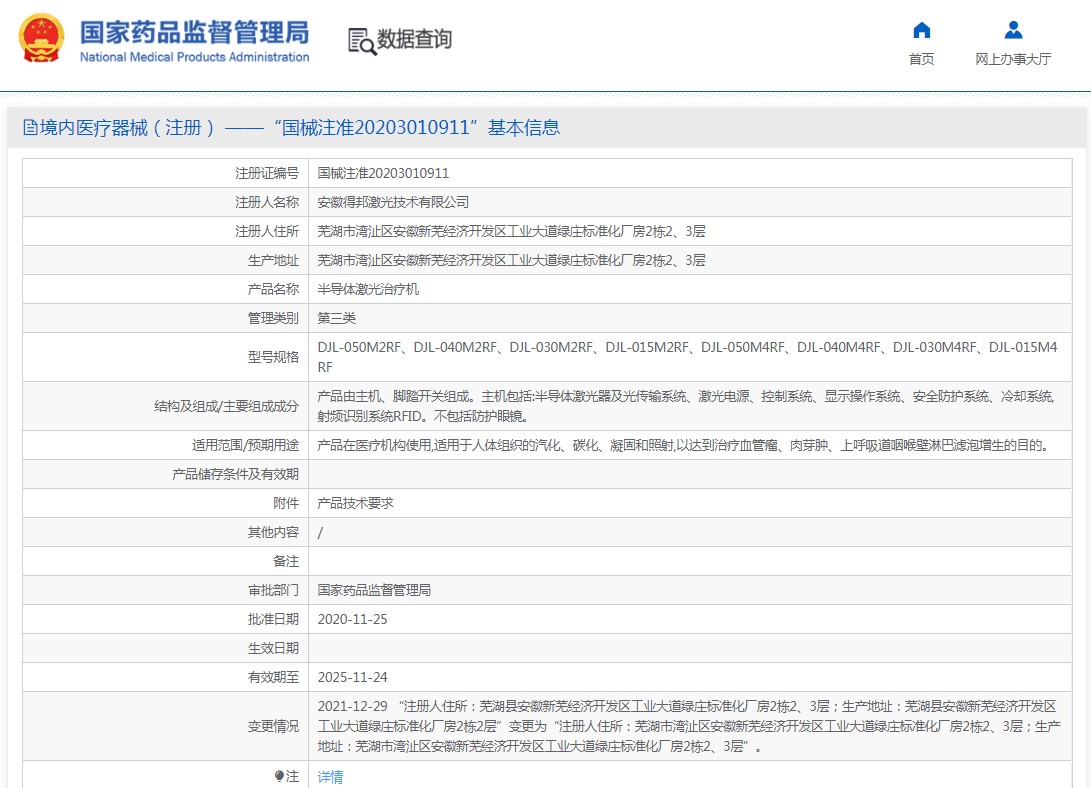Click the 附件 label cell
Image resolution: width=1091 pixels, height=788 pixels.
[x=166, y=503]
